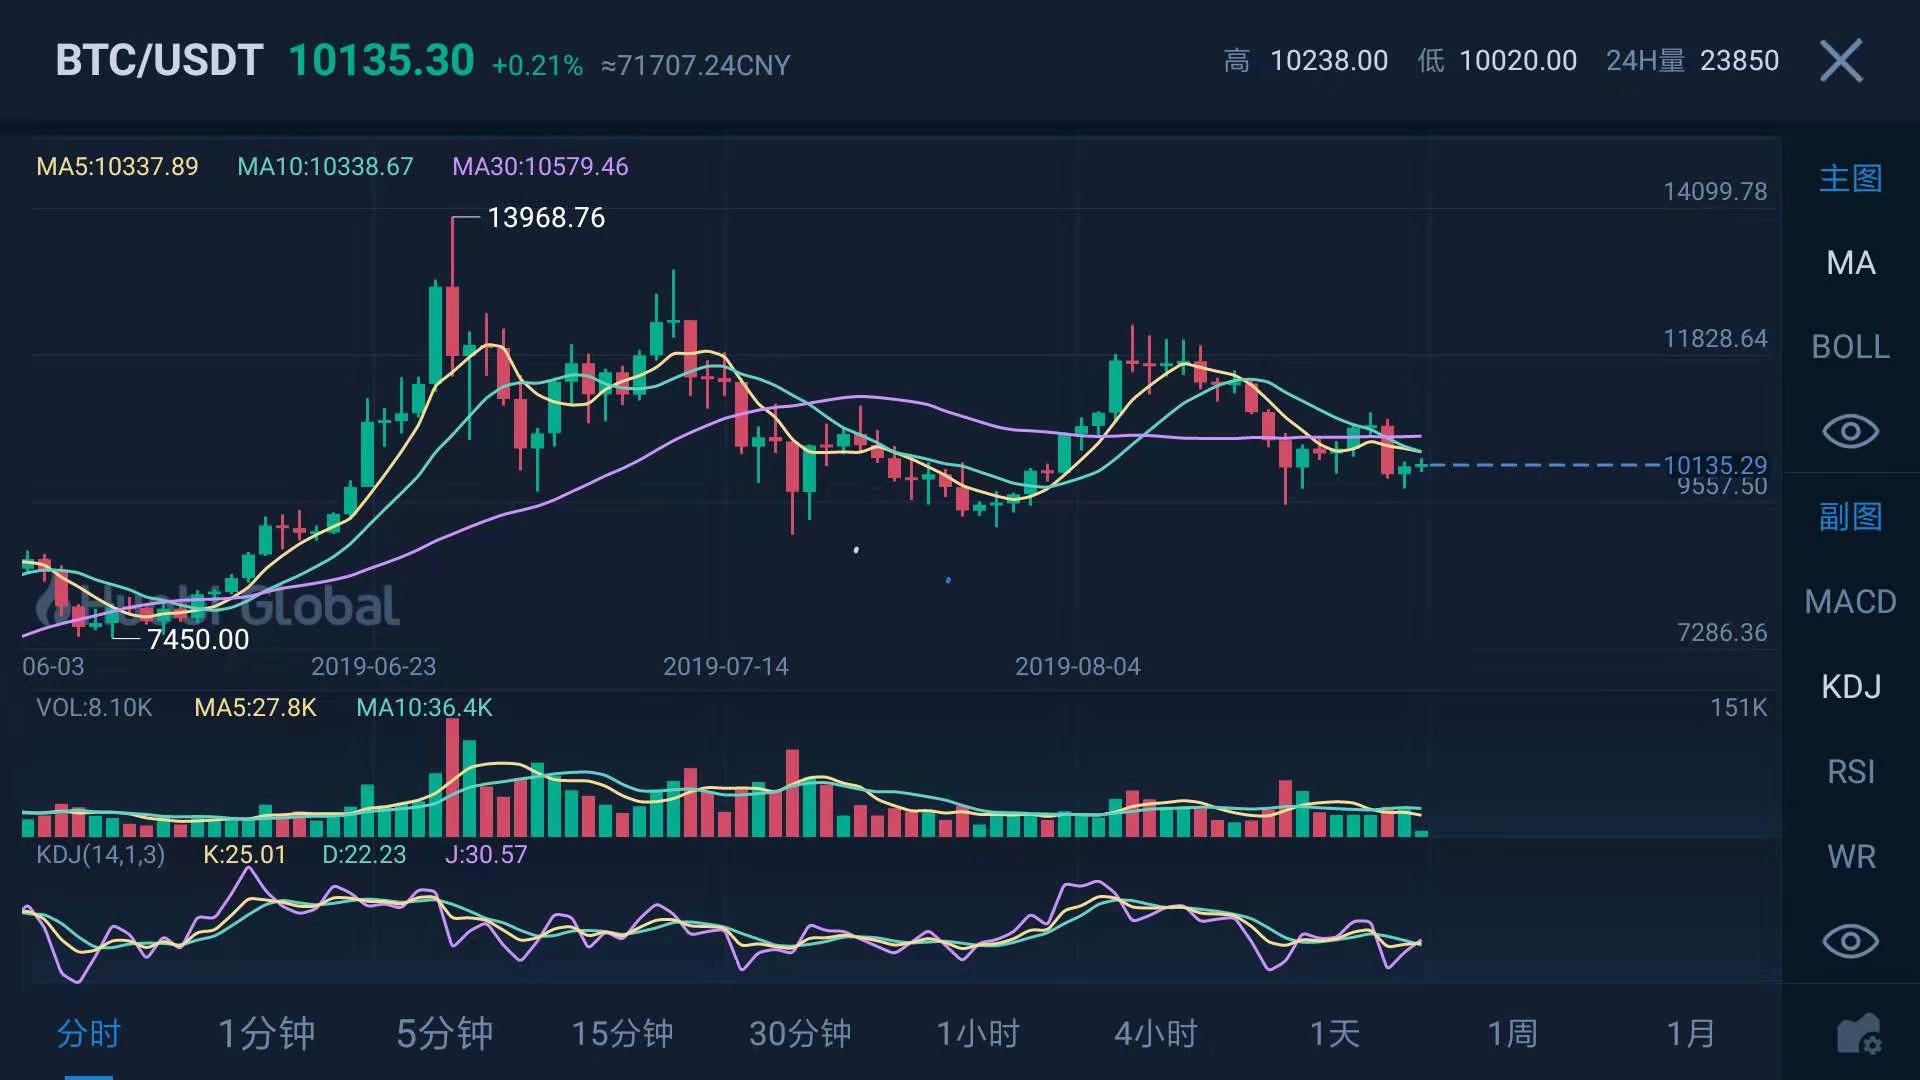Select the BOLL main indicator
Image resolution: width=1920 pixels, height=1080 pixels.
[1850, 347]
